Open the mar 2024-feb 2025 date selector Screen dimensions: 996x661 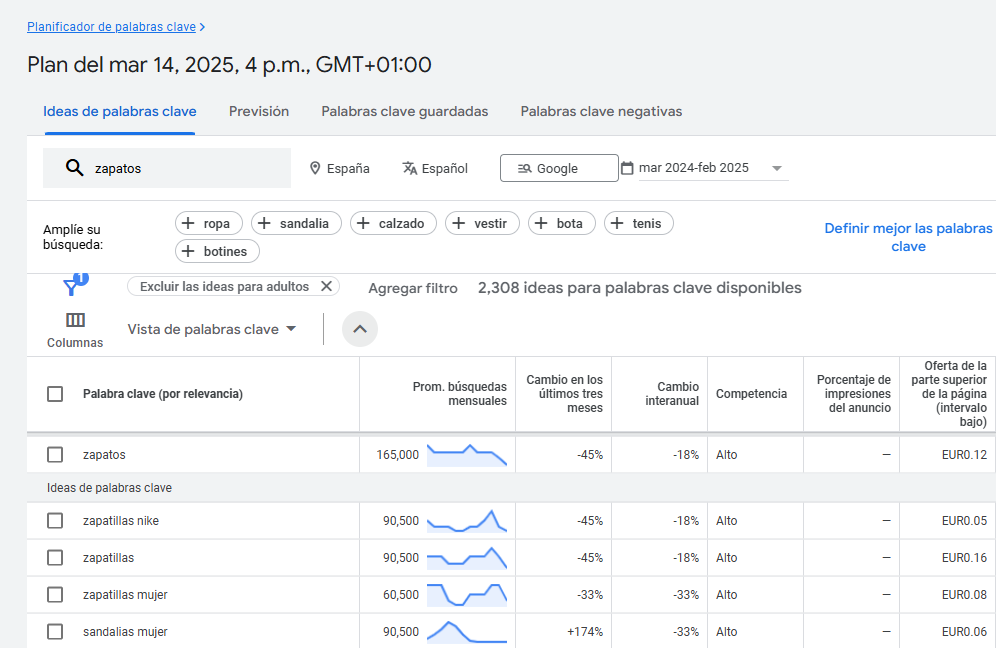click(x=713, y=168)
